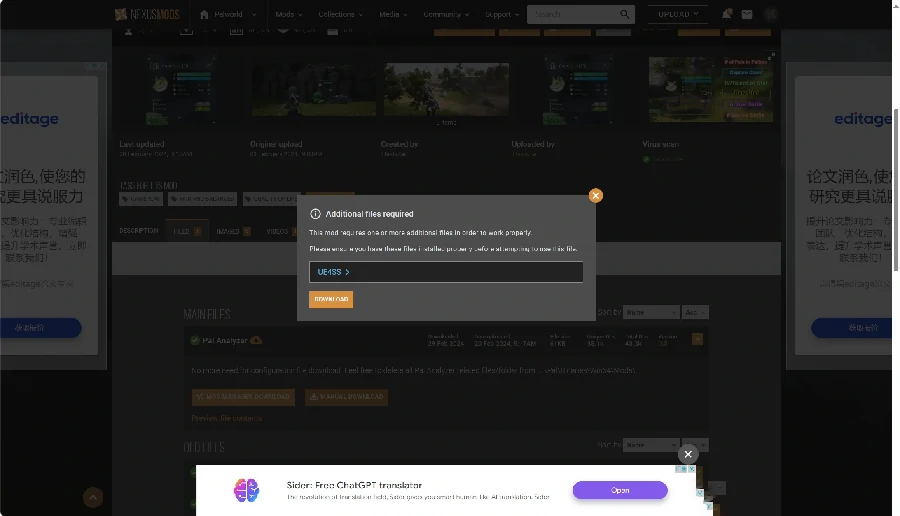Click the scroll-to-top arrow button
The width and height of the screenshot is (900, 516).
pos(93,498)
